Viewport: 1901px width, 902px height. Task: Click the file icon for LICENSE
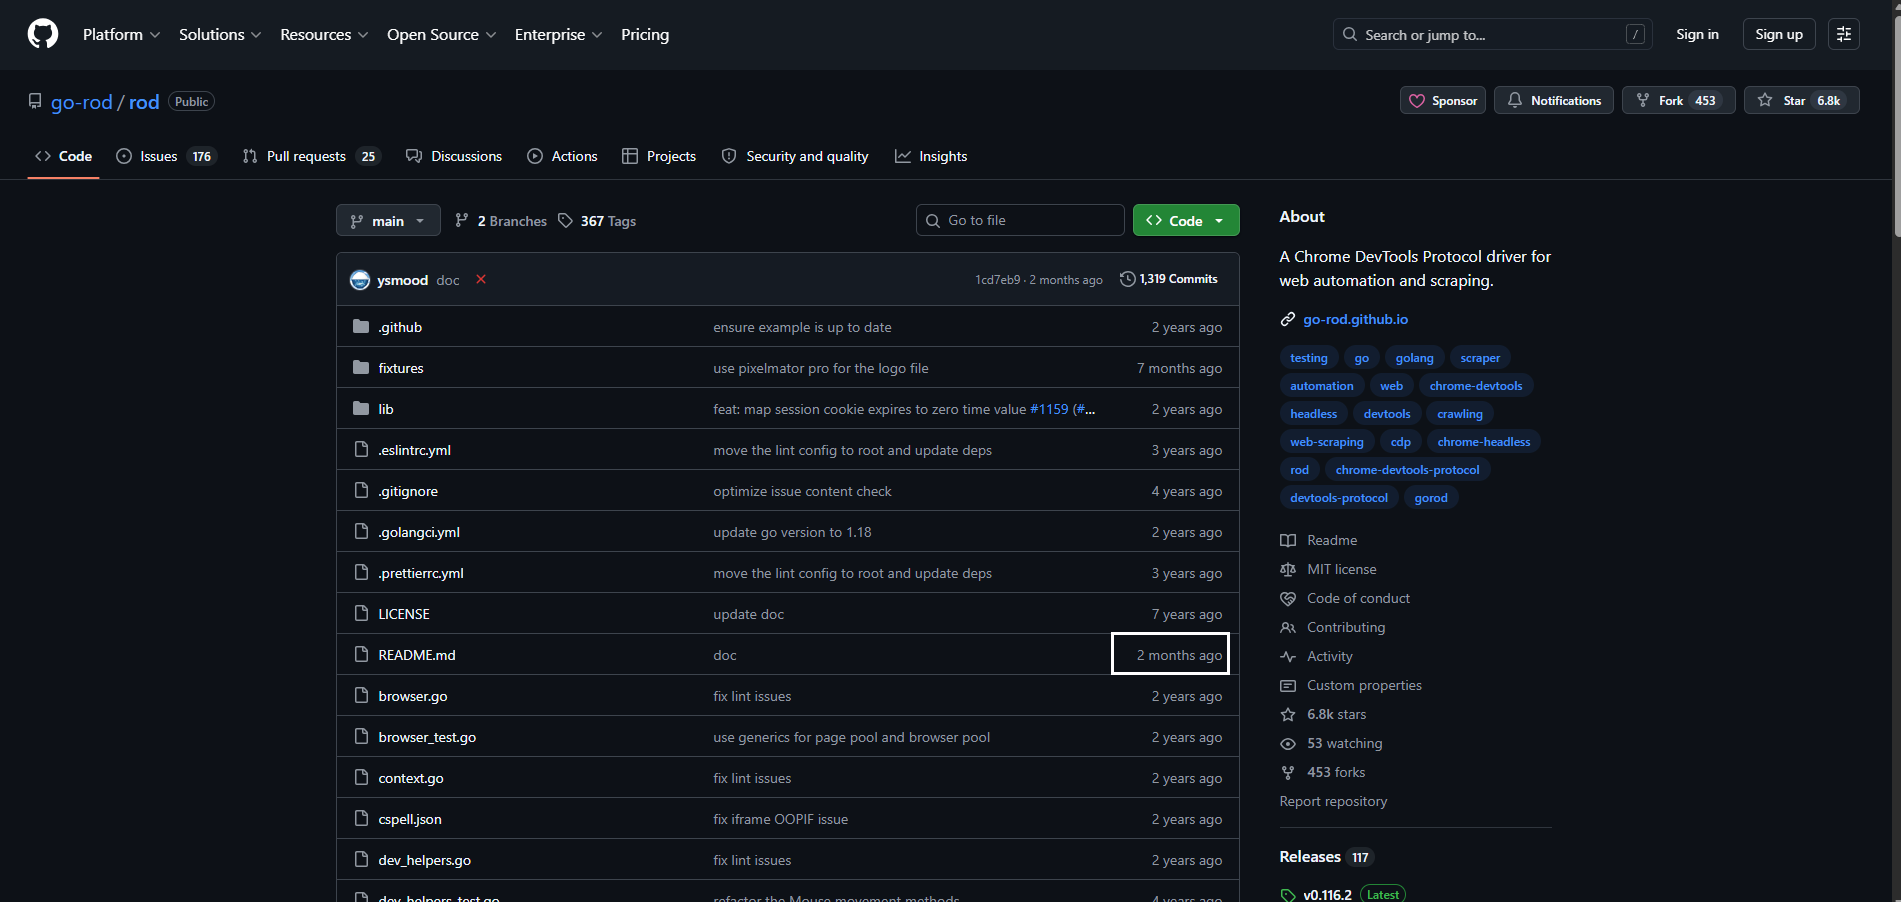pos(361,614)
